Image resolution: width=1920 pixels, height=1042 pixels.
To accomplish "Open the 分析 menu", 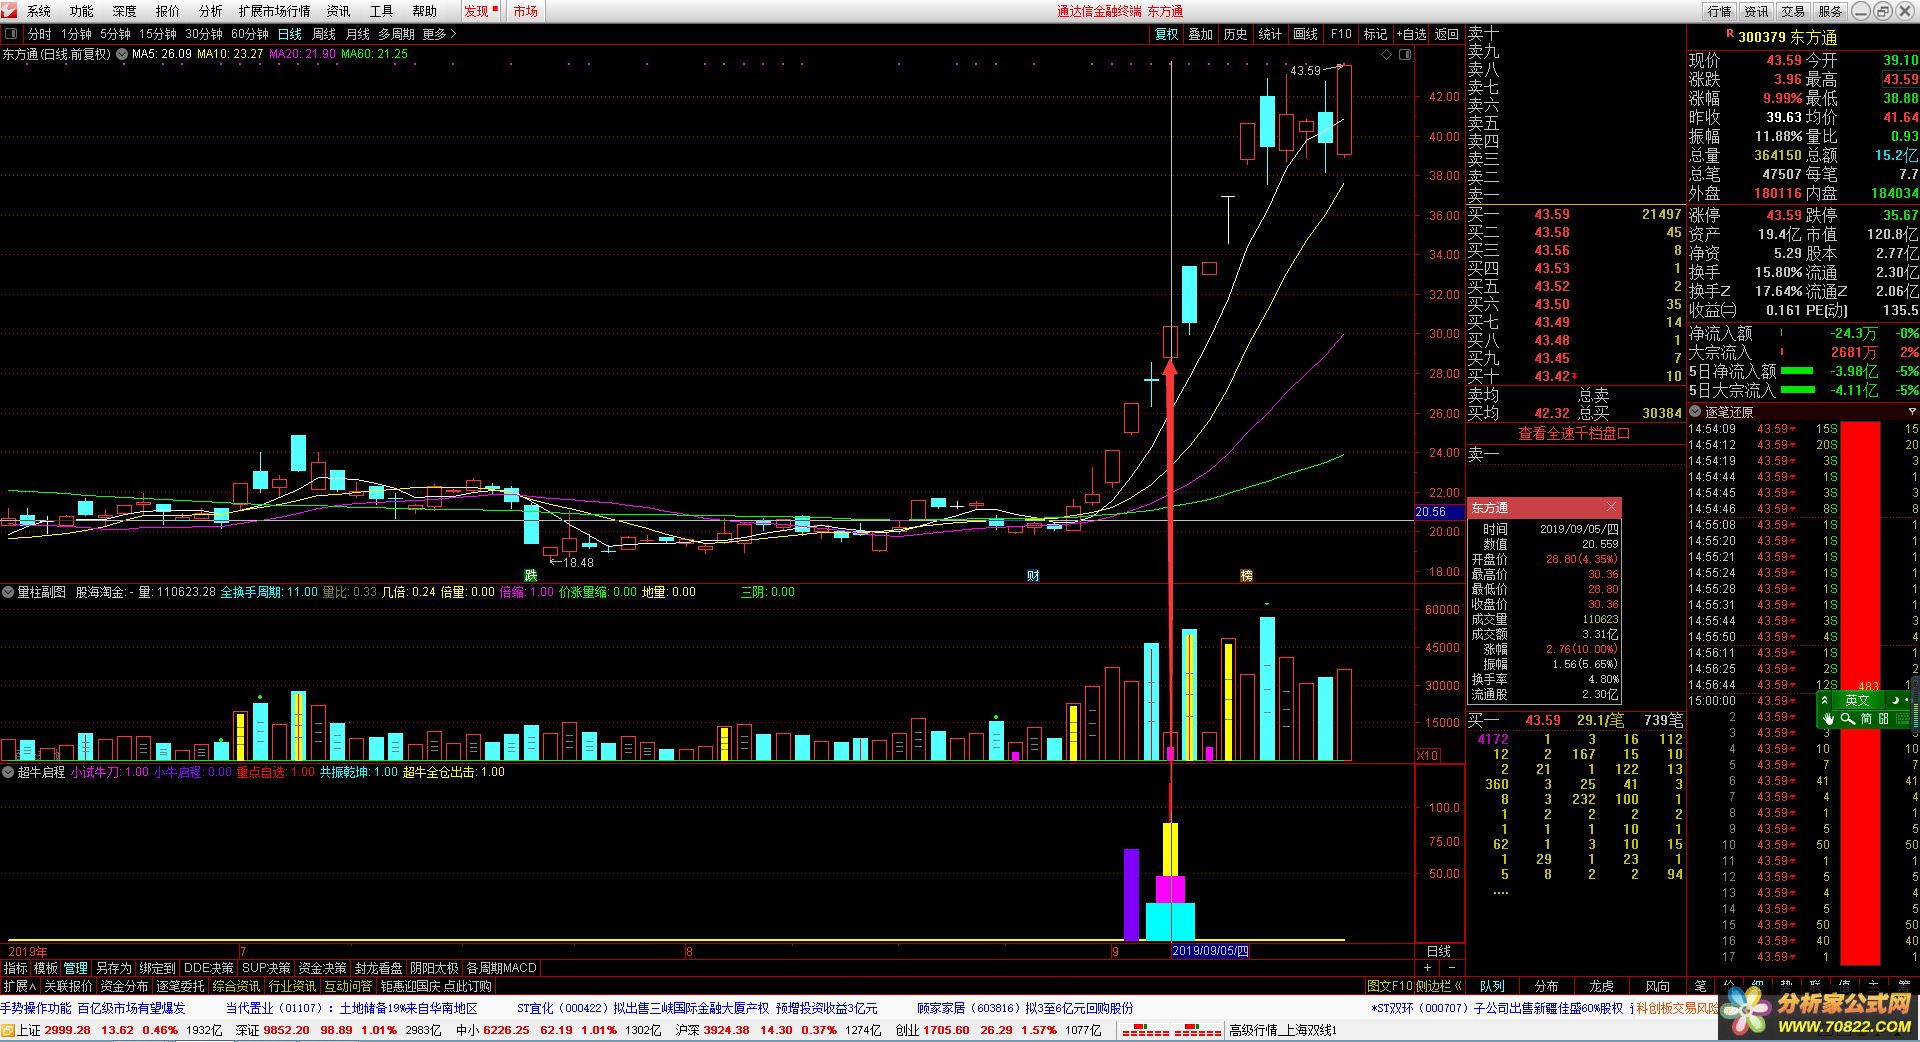I will point(211,11).
